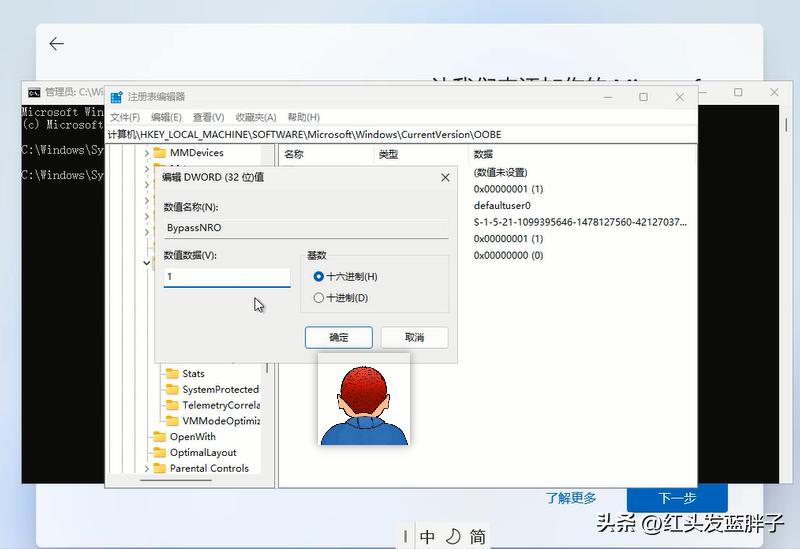Click the 0x00000000 (0) data value
Image resolution: width=800 pixels, height=549 pixels.
coord(508,255)
